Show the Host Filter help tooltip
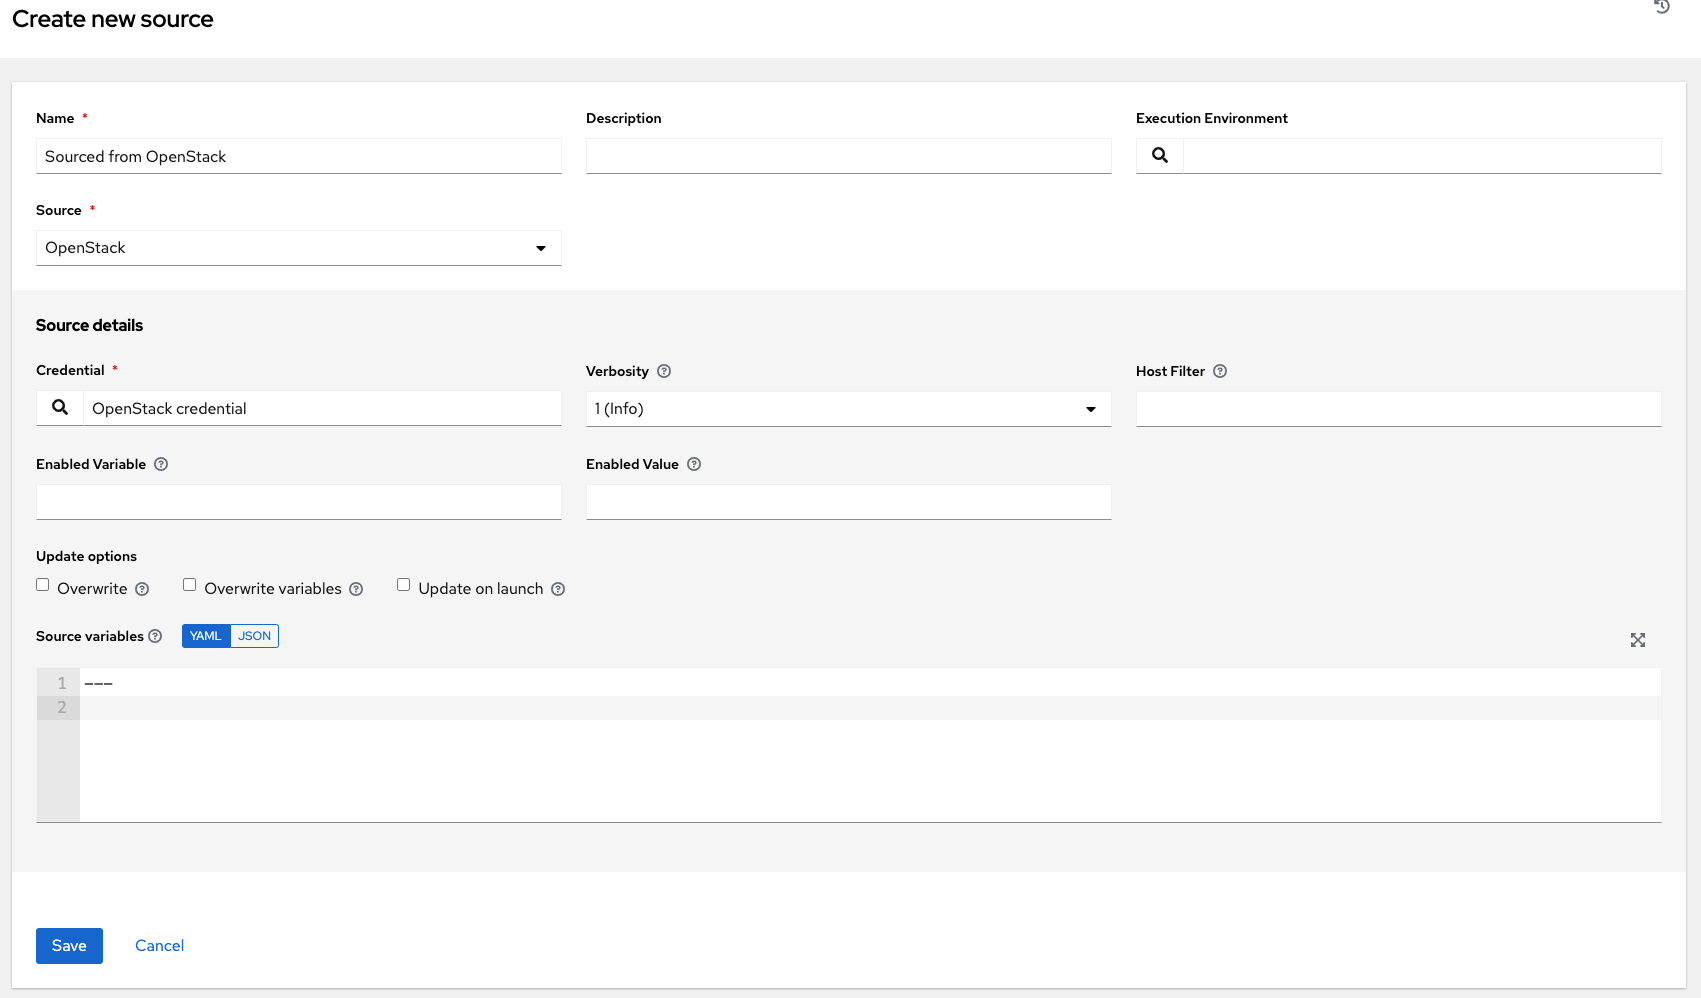Image resolution: width=1701 pixels, height=998 pixels. coord(1220,371)
